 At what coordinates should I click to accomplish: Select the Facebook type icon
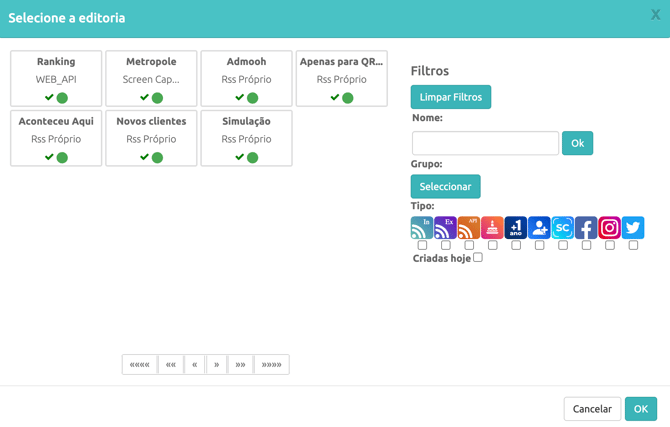tap(586, 227)
